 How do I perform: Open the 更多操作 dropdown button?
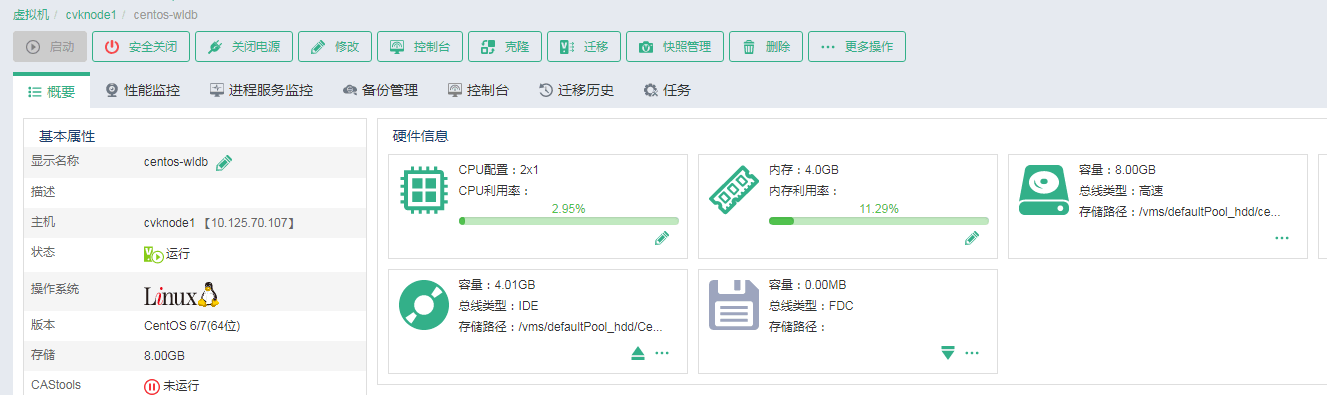[x=857, y=47]
